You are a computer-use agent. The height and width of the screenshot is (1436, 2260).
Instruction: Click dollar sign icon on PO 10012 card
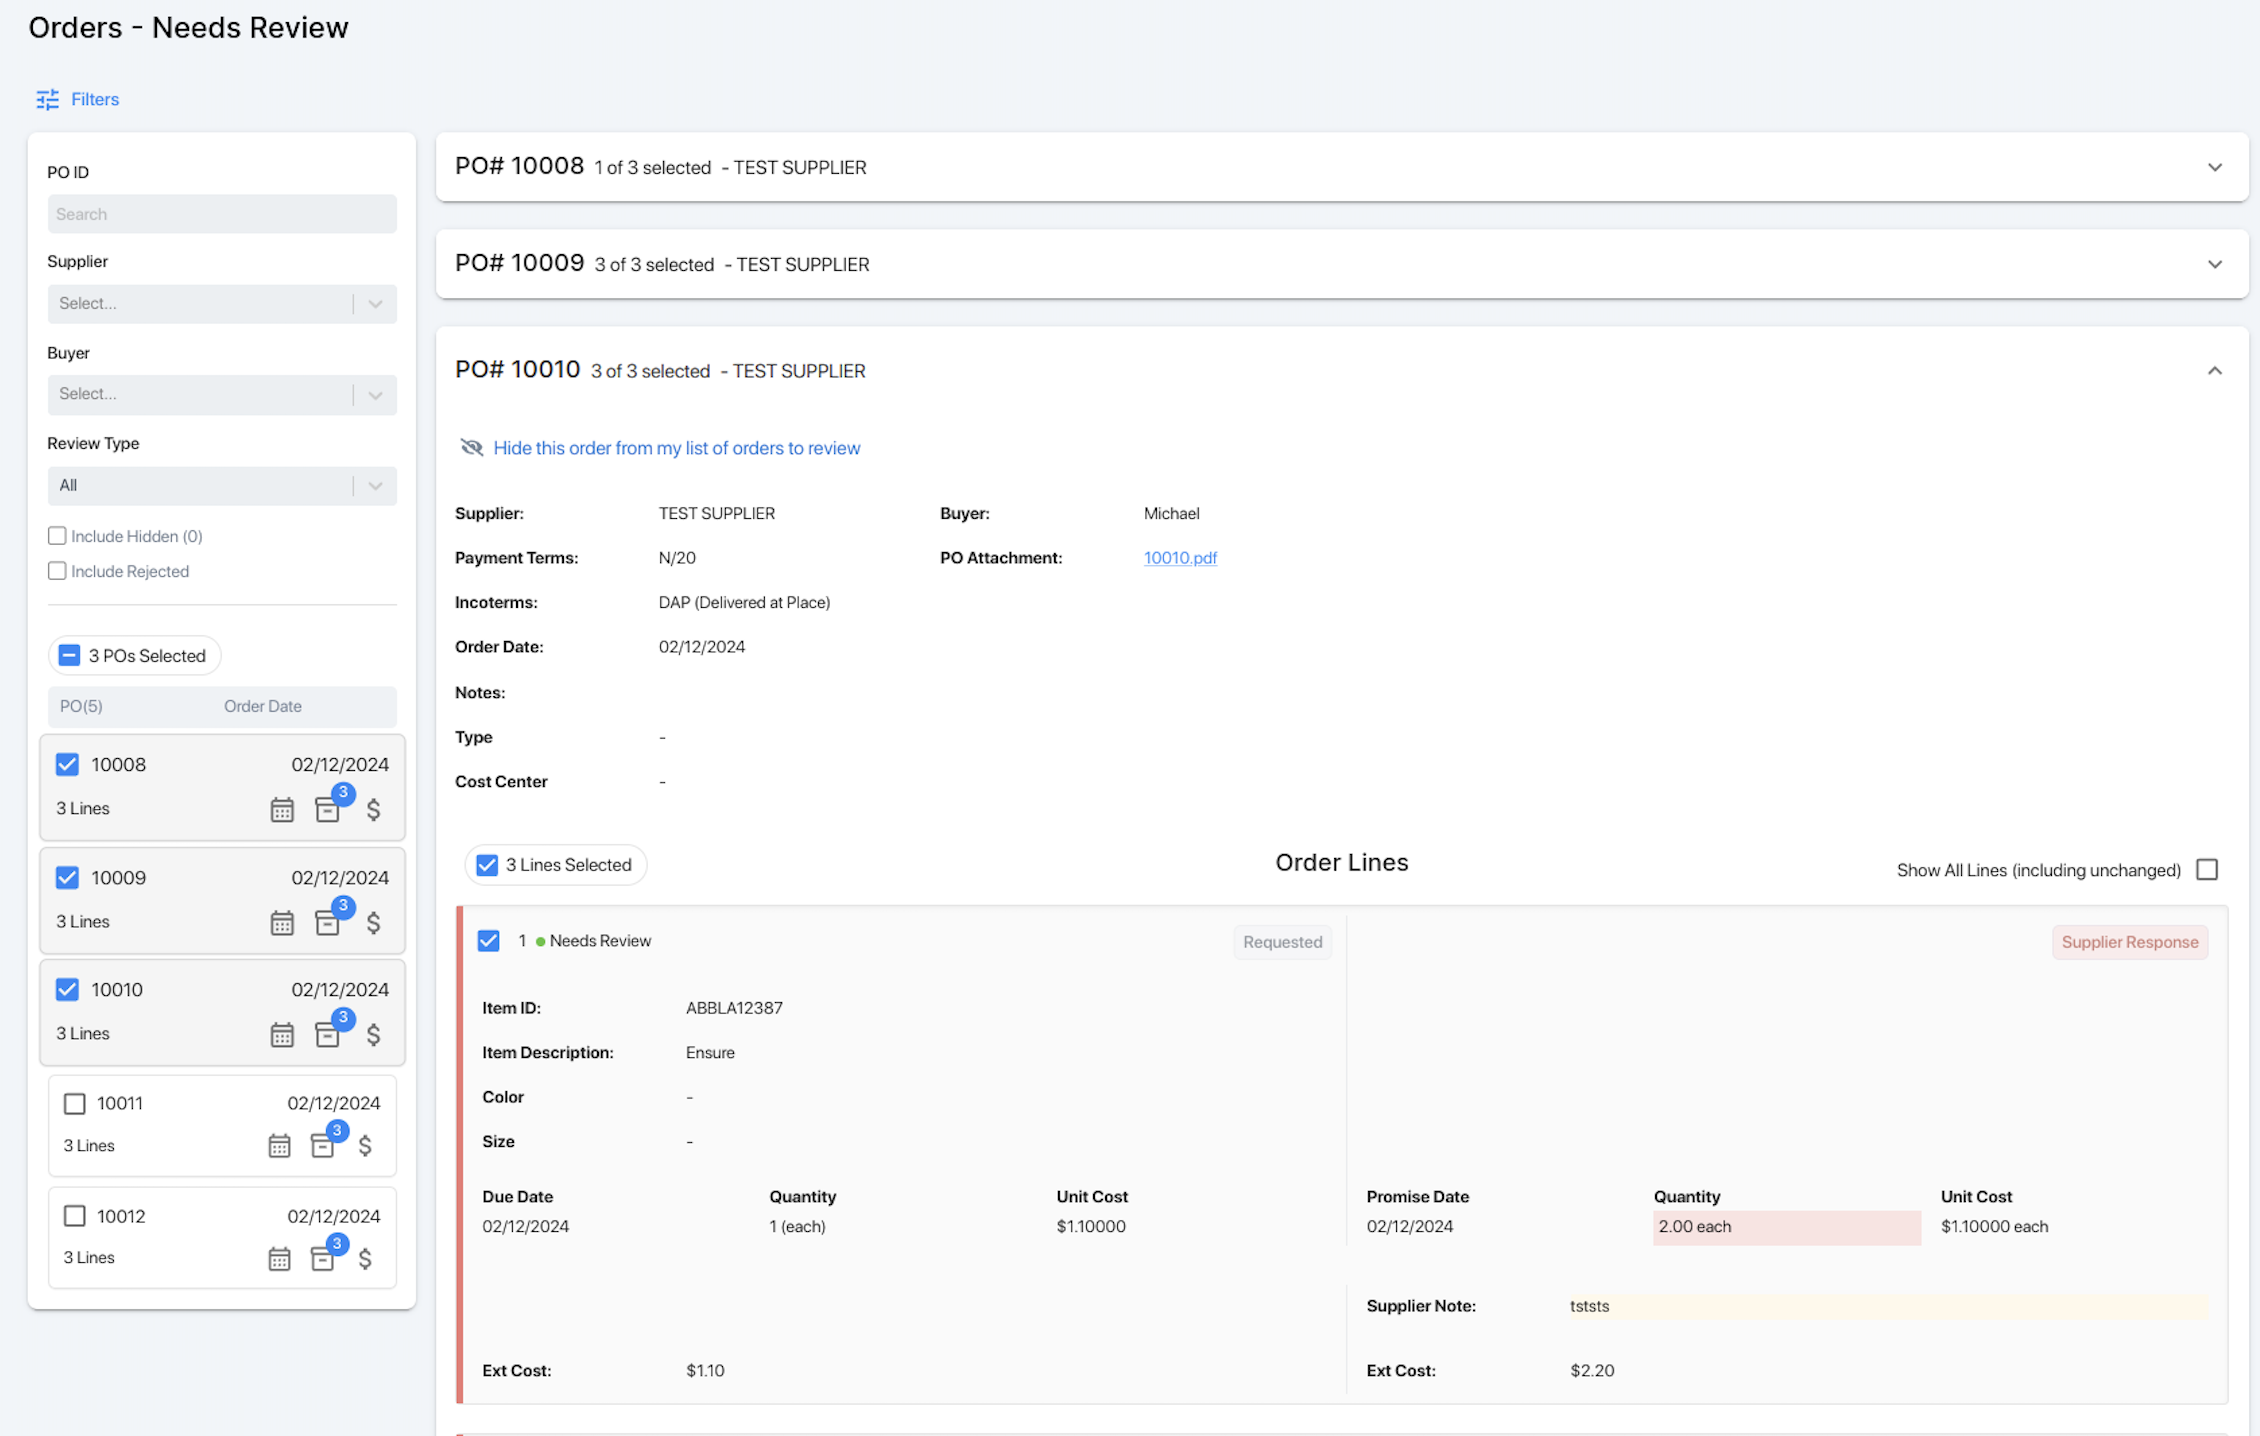pos(365,1258)
